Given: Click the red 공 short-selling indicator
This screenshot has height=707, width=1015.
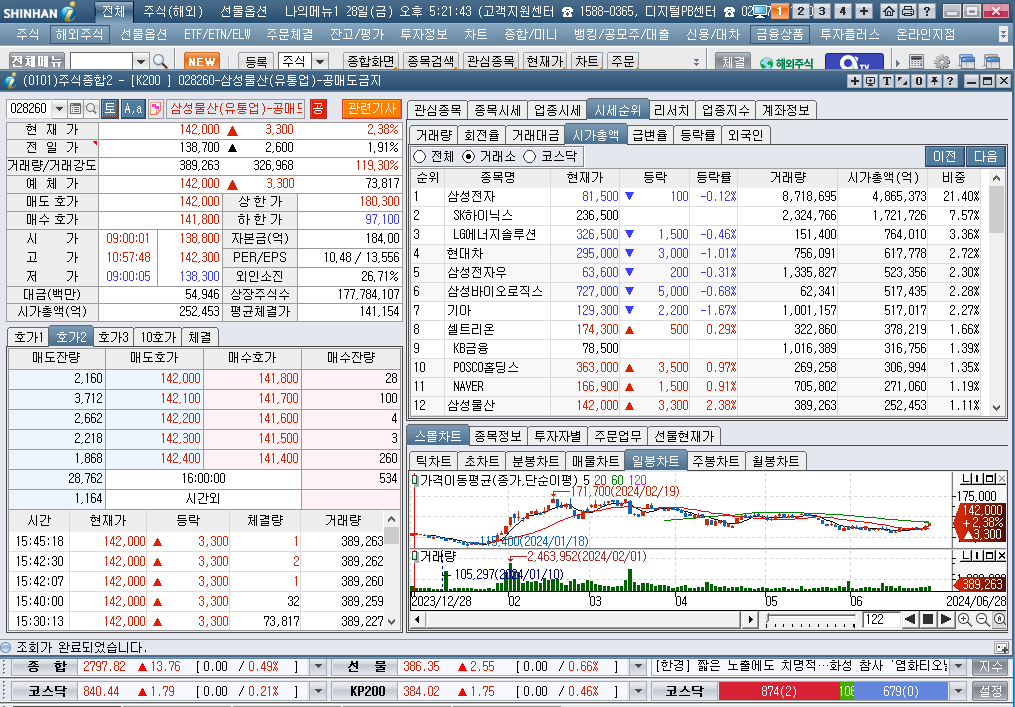Looking at the screenshot, I should pos(318,108).
